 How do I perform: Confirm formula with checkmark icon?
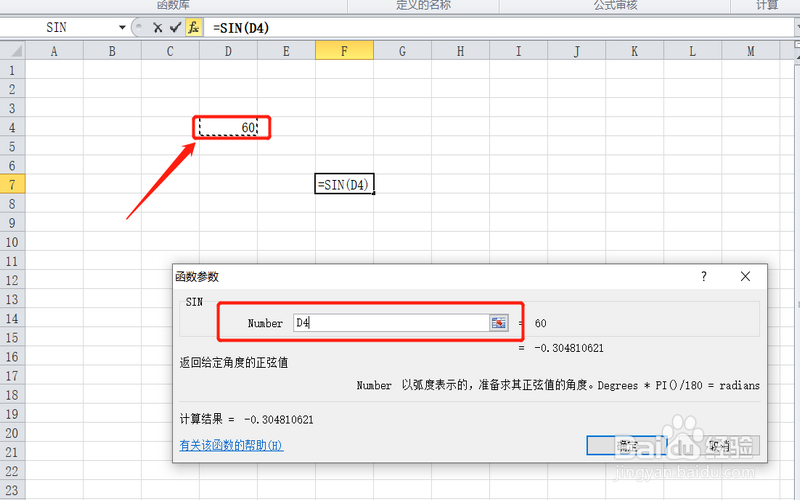point(176,28)
